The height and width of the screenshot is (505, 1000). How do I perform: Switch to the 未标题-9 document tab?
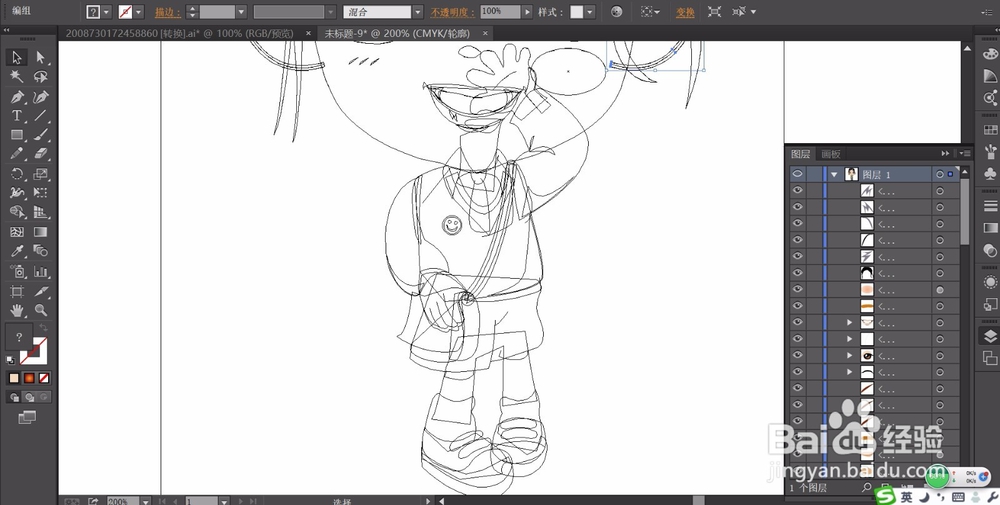coord(397,33)
